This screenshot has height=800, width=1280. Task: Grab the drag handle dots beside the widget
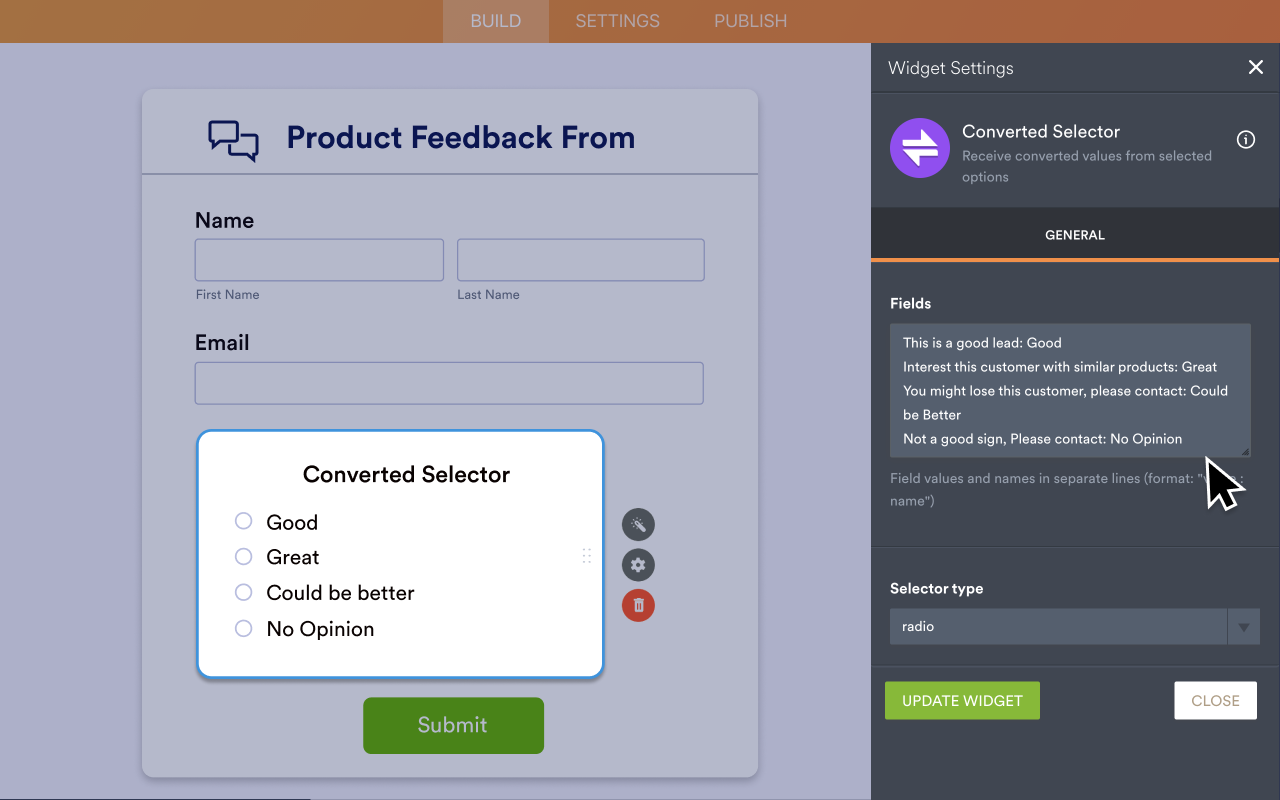[x=587, y=556]
